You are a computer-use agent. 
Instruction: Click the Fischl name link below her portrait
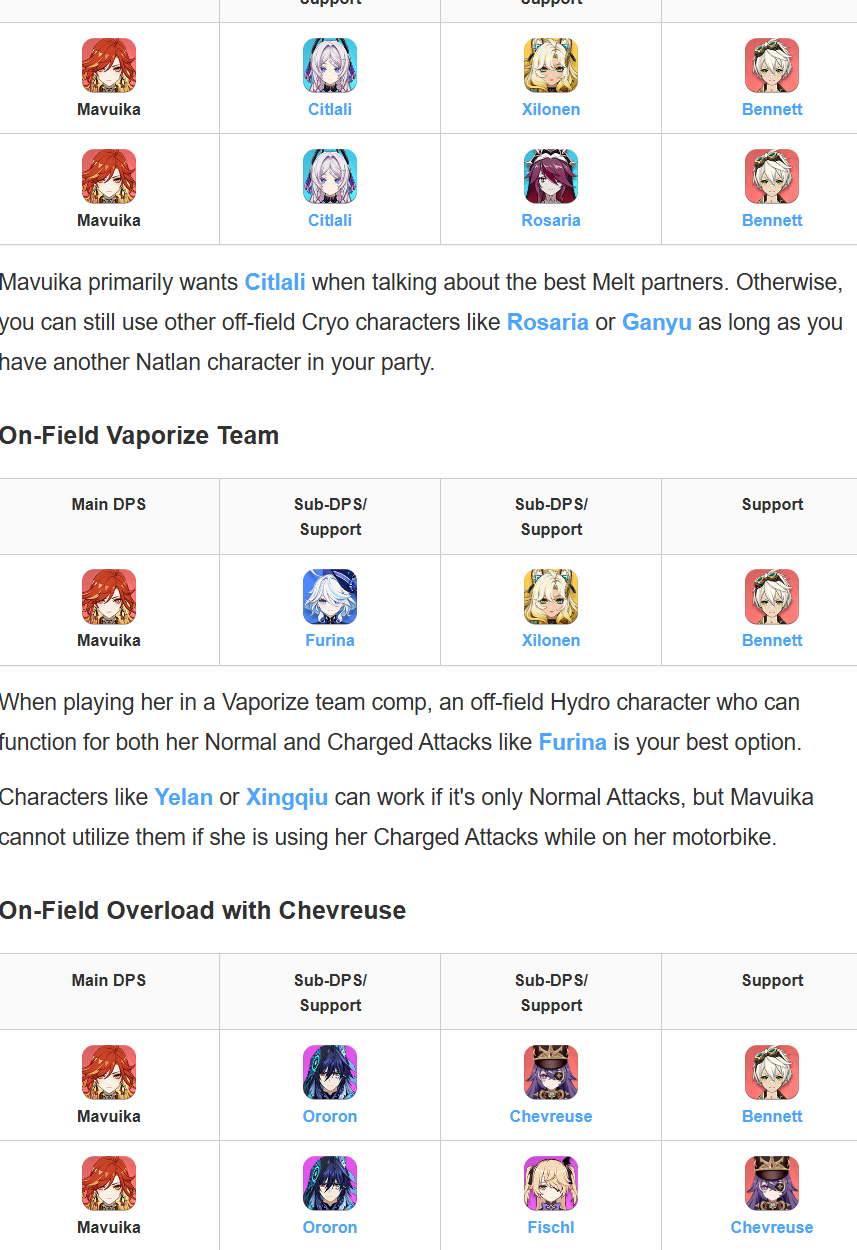tap(551, 1227)
